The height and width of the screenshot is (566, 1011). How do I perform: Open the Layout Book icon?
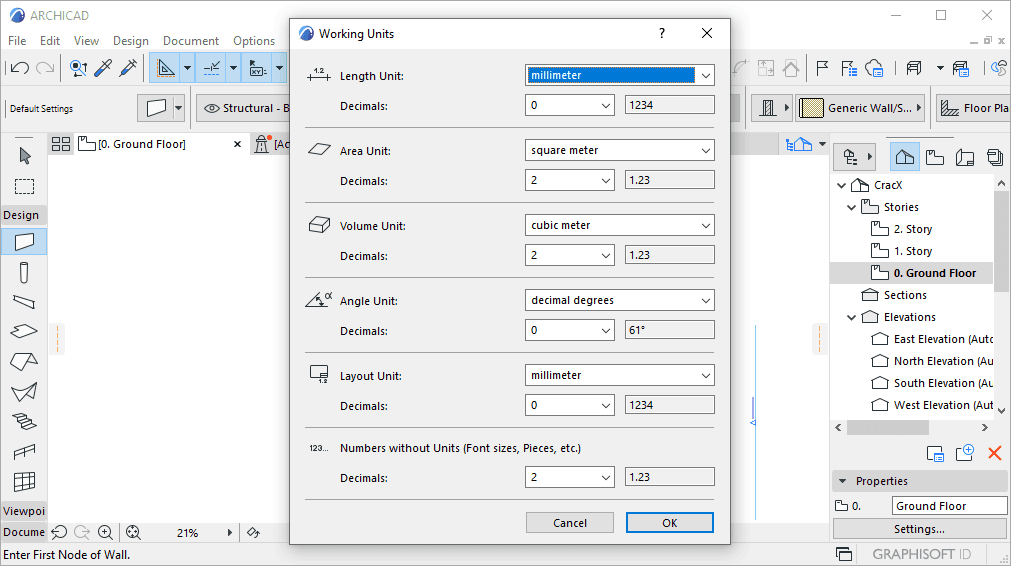click(x=965, y=157)
